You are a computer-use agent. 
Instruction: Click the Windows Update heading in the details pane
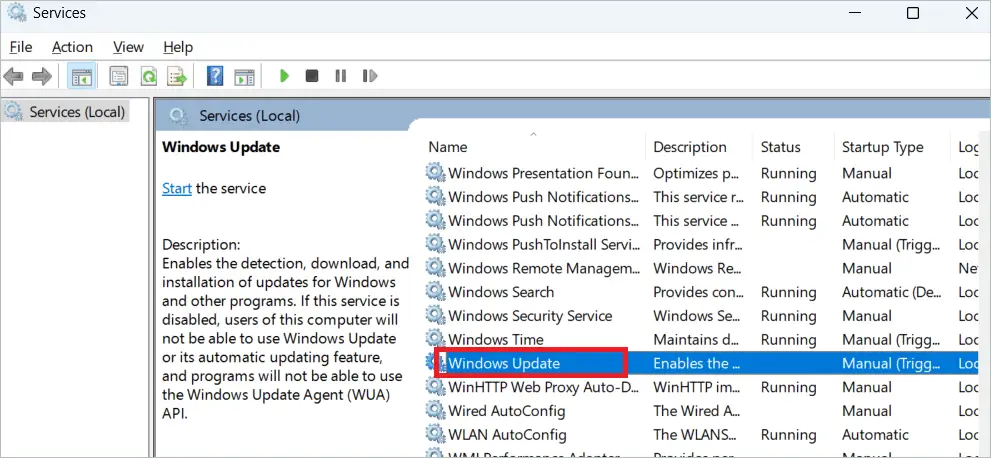221,147
